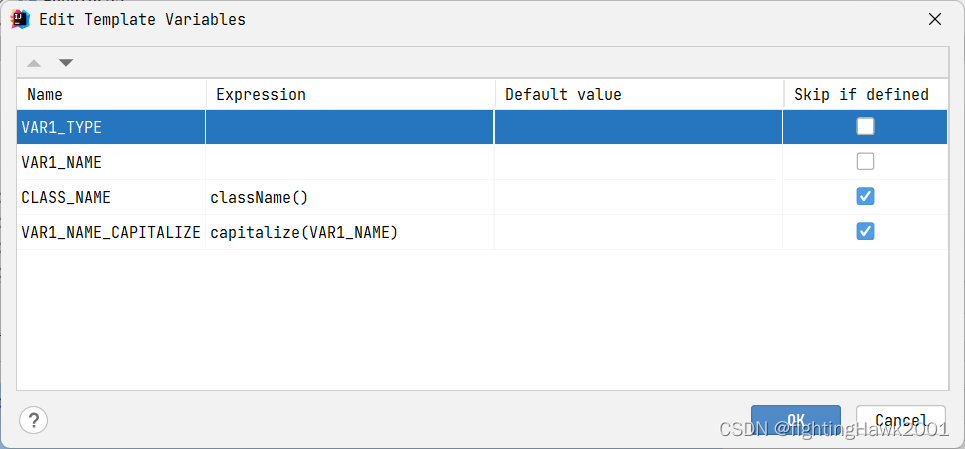The width and height of the screenshot is (965, 449).
Task: Enable Skip if defined for VAR1_TYPE
Action: [865, 127]
